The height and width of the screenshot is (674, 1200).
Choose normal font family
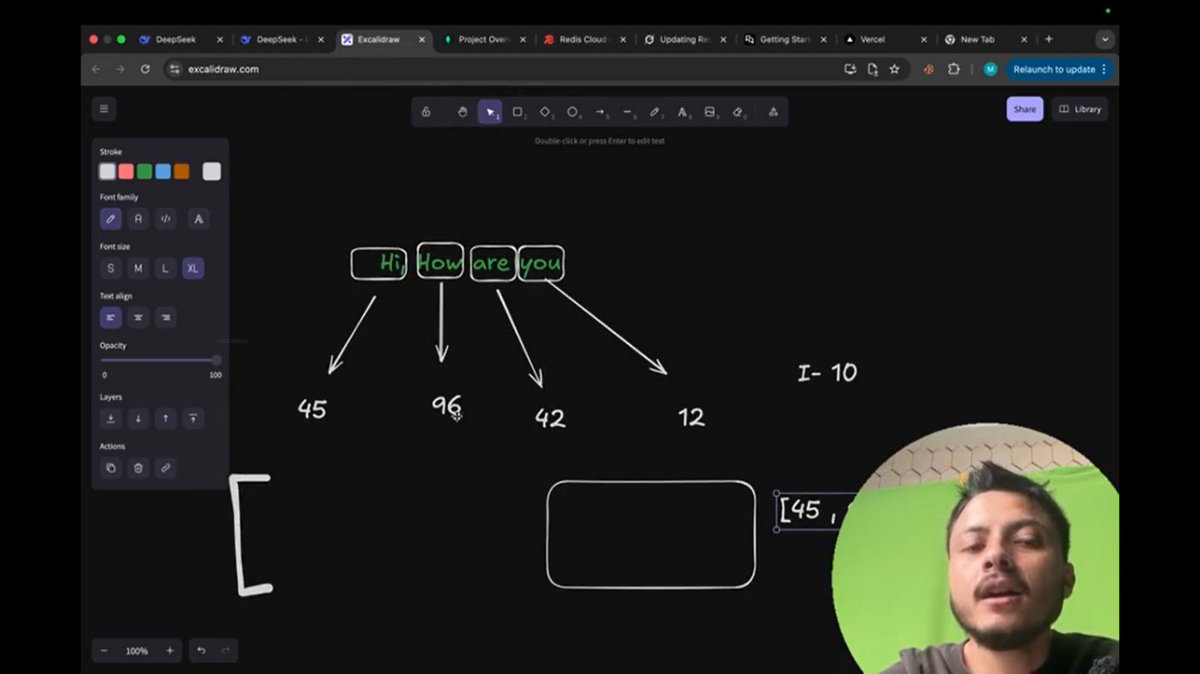pyautogui.click(x=138, y=218)
